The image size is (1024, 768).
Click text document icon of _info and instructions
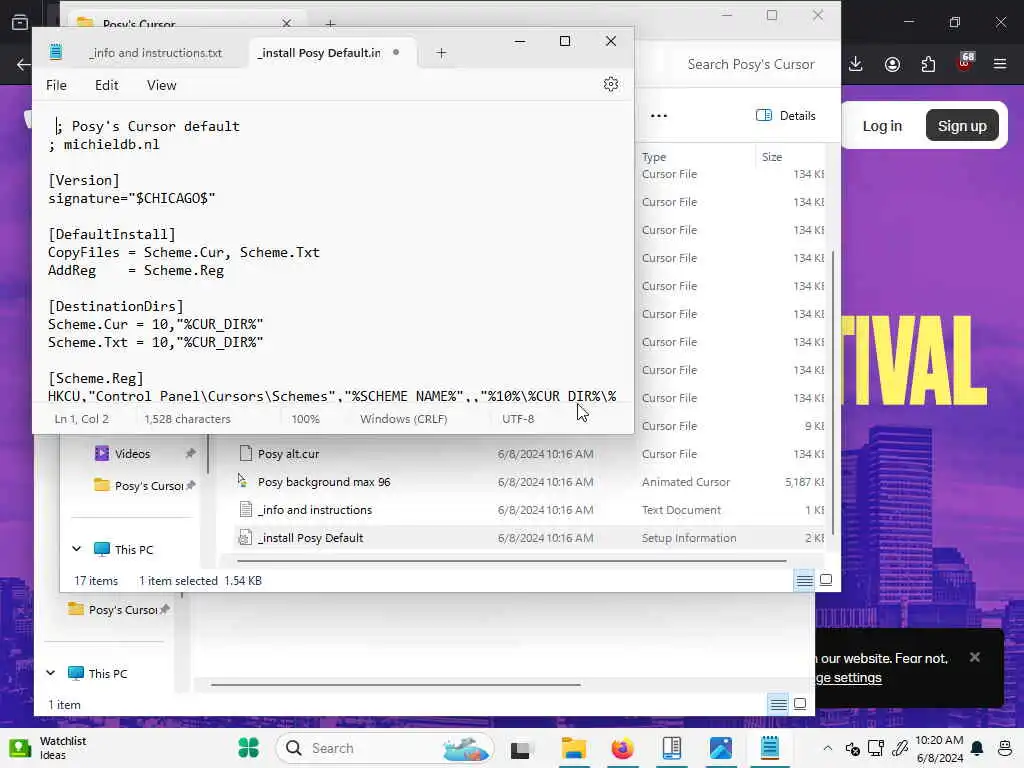pyautogui.click(x=246, y=509)
